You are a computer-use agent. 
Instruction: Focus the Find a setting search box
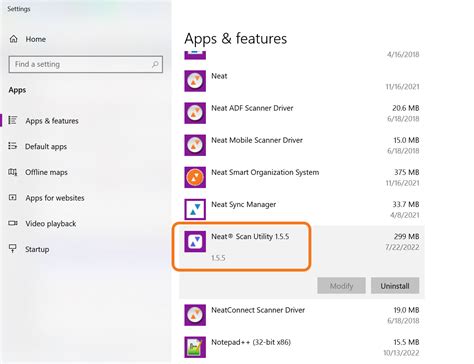click(86, 64)
